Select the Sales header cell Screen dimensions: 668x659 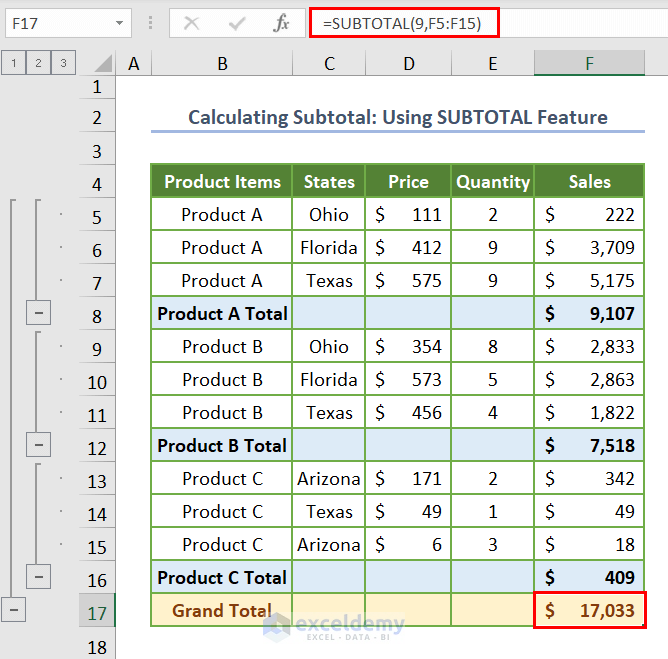tap(589, 182)
